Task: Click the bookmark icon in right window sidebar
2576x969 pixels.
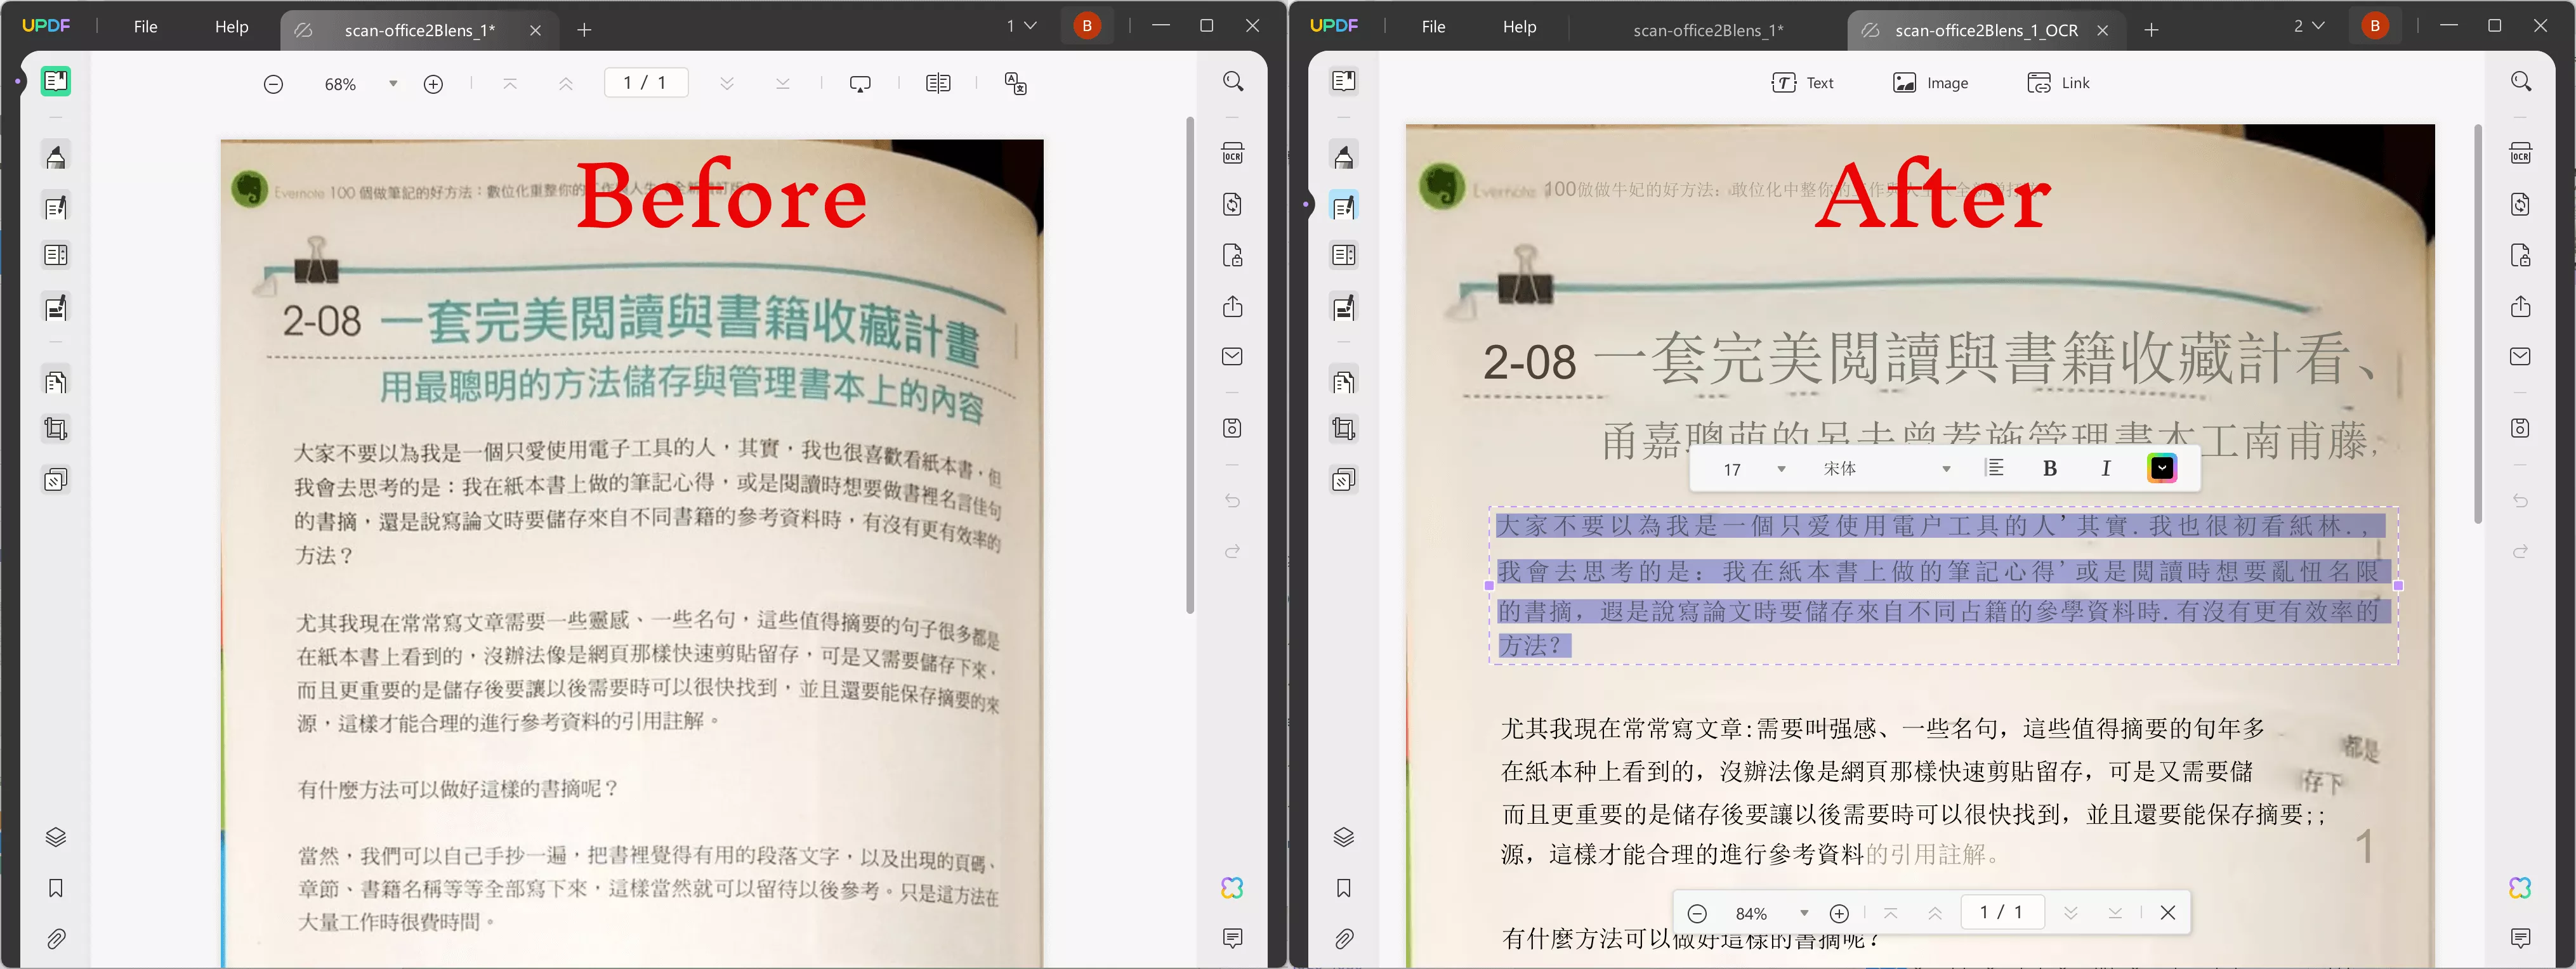Action: click(1343, 888)
